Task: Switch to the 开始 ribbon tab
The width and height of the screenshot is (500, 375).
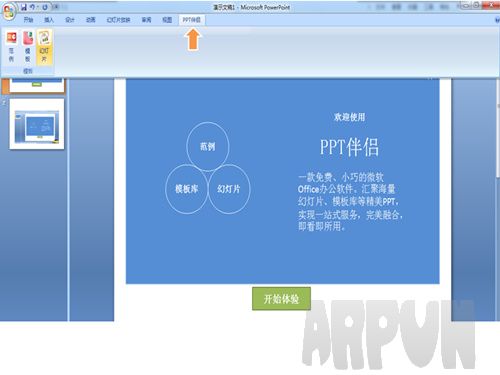Action: pos(28,20)
